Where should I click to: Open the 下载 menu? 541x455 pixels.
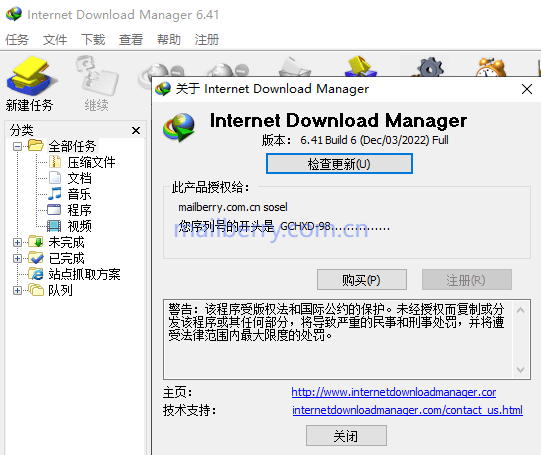(93, 40)
